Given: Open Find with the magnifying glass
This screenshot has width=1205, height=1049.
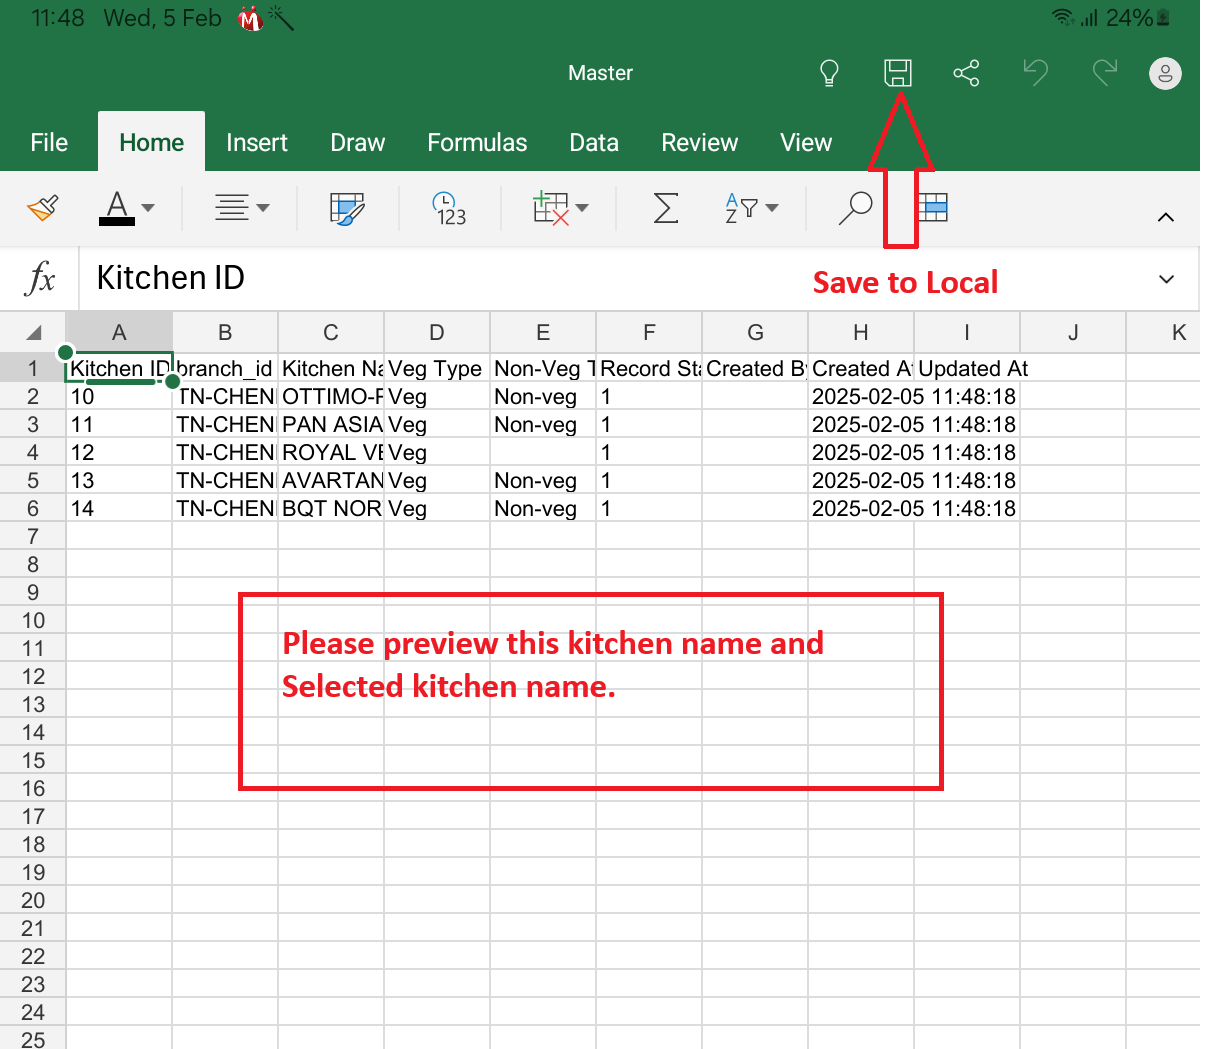Looking at the screenshot, I should 855,208.
